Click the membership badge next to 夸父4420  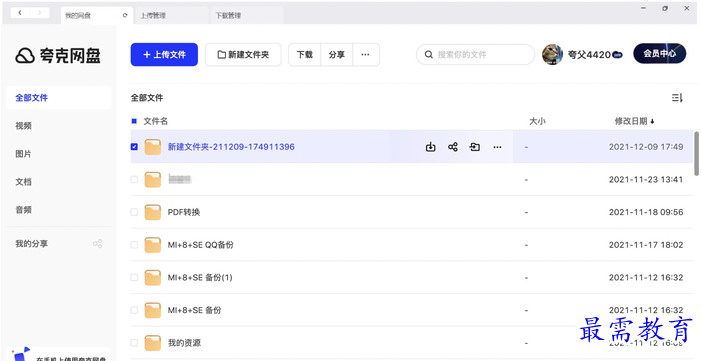(617, 55)
